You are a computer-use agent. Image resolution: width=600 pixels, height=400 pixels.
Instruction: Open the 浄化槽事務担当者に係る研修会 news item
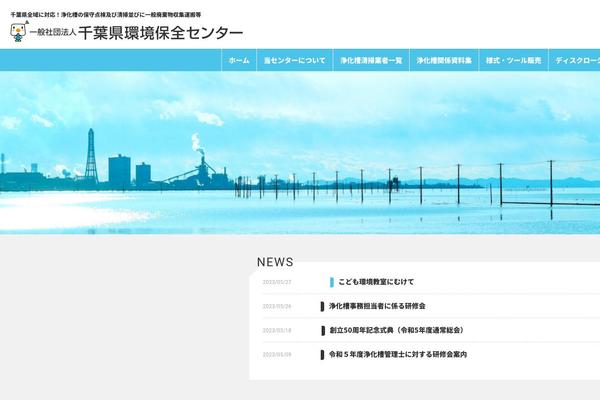[377, 306]
